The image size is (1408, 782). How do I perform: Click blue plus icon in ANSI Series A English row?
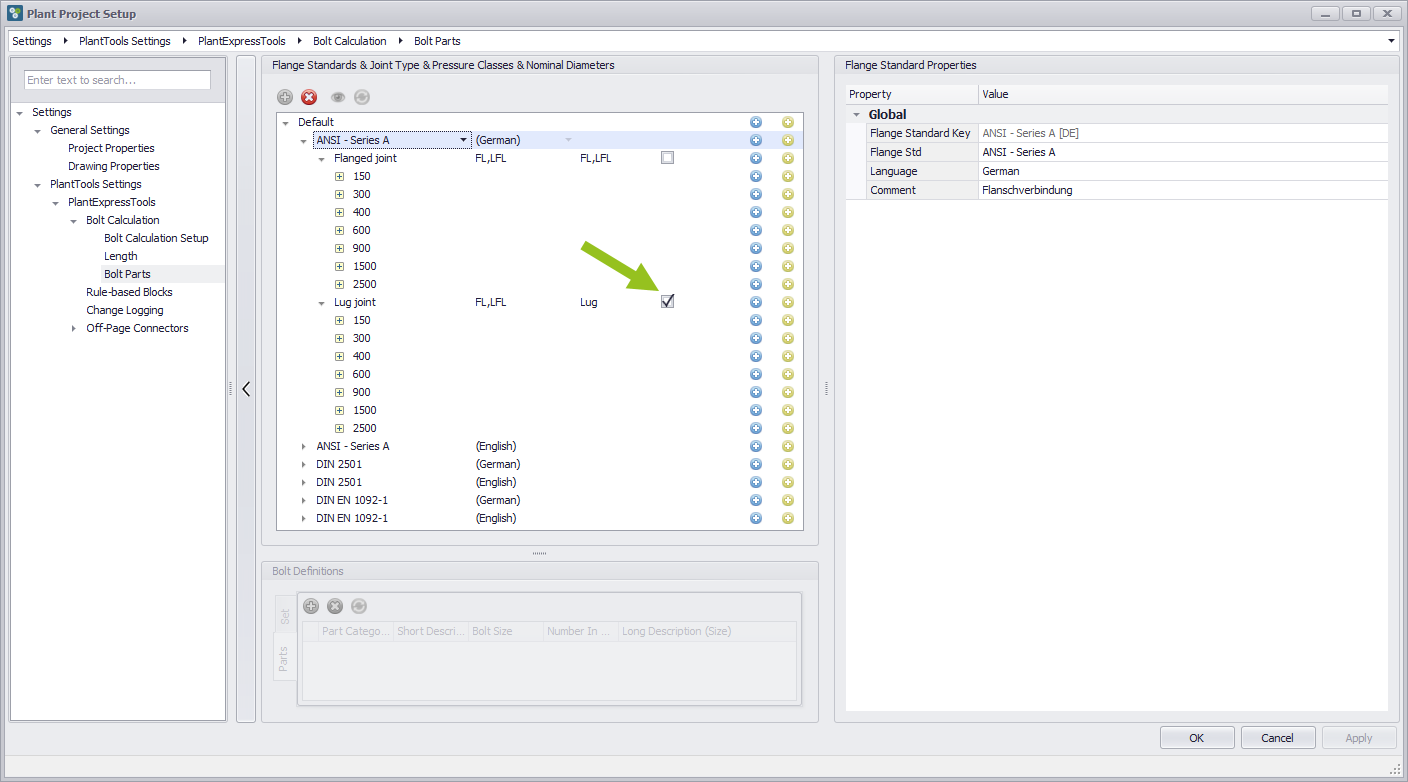click(x=756, y=446)
